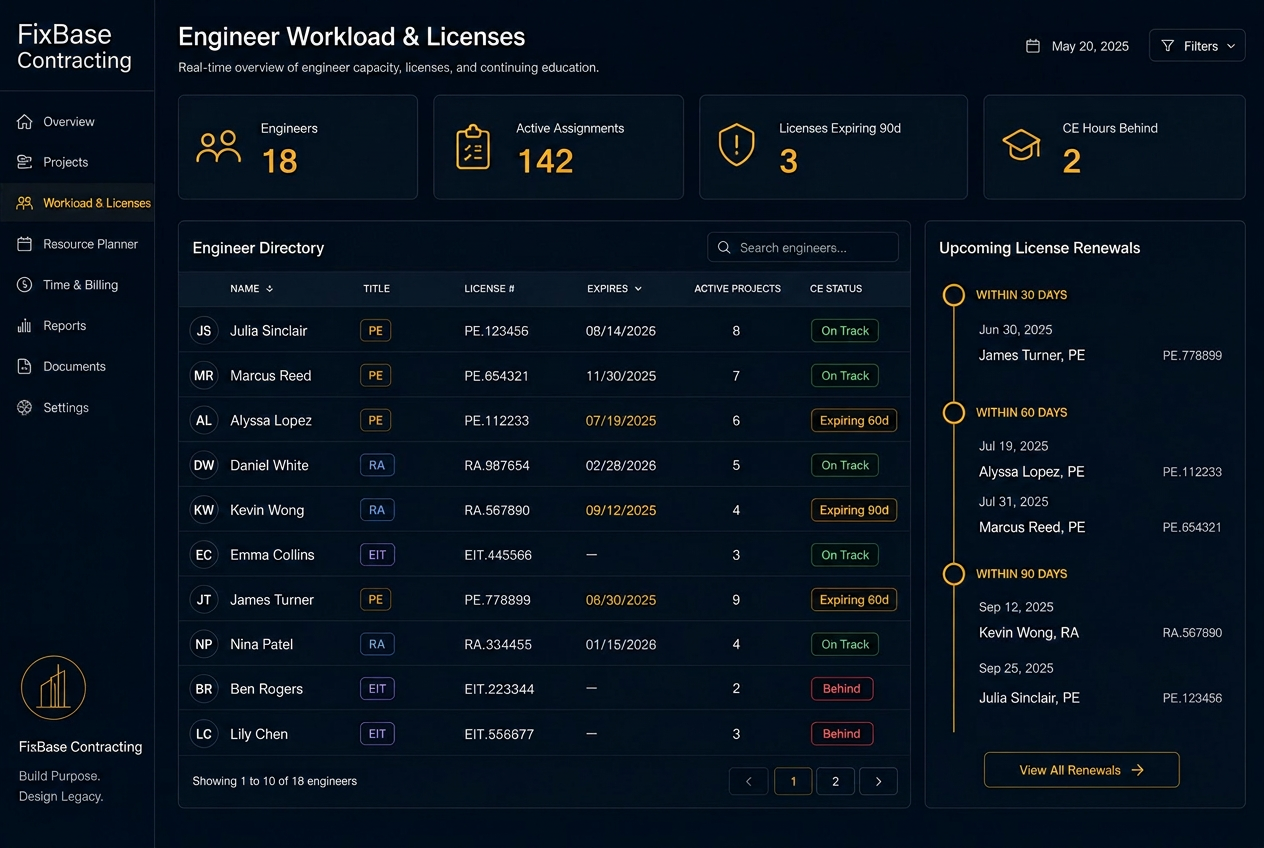The width and height of the screenshot is (1264, 848).
Task: Select page 1 in pagination
Action: tap(793, 782)
